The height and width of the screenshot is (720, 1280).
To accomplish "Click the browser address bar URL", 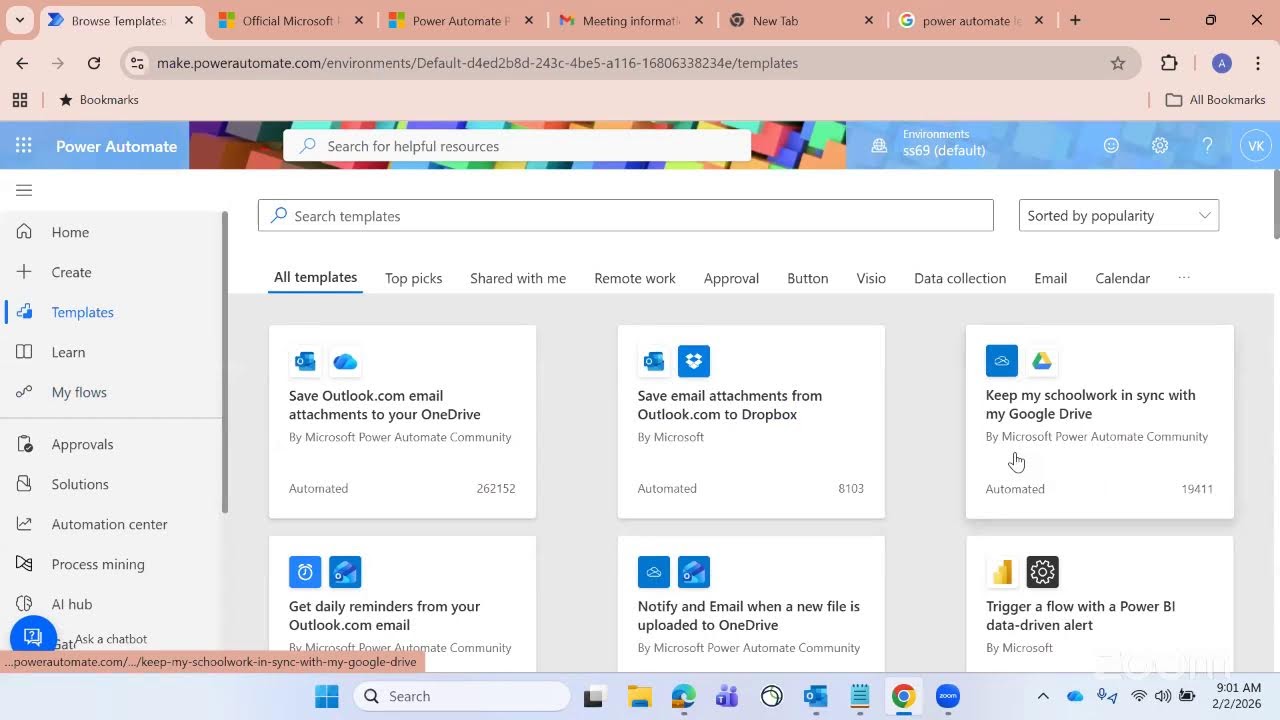I will coord(477,63).
